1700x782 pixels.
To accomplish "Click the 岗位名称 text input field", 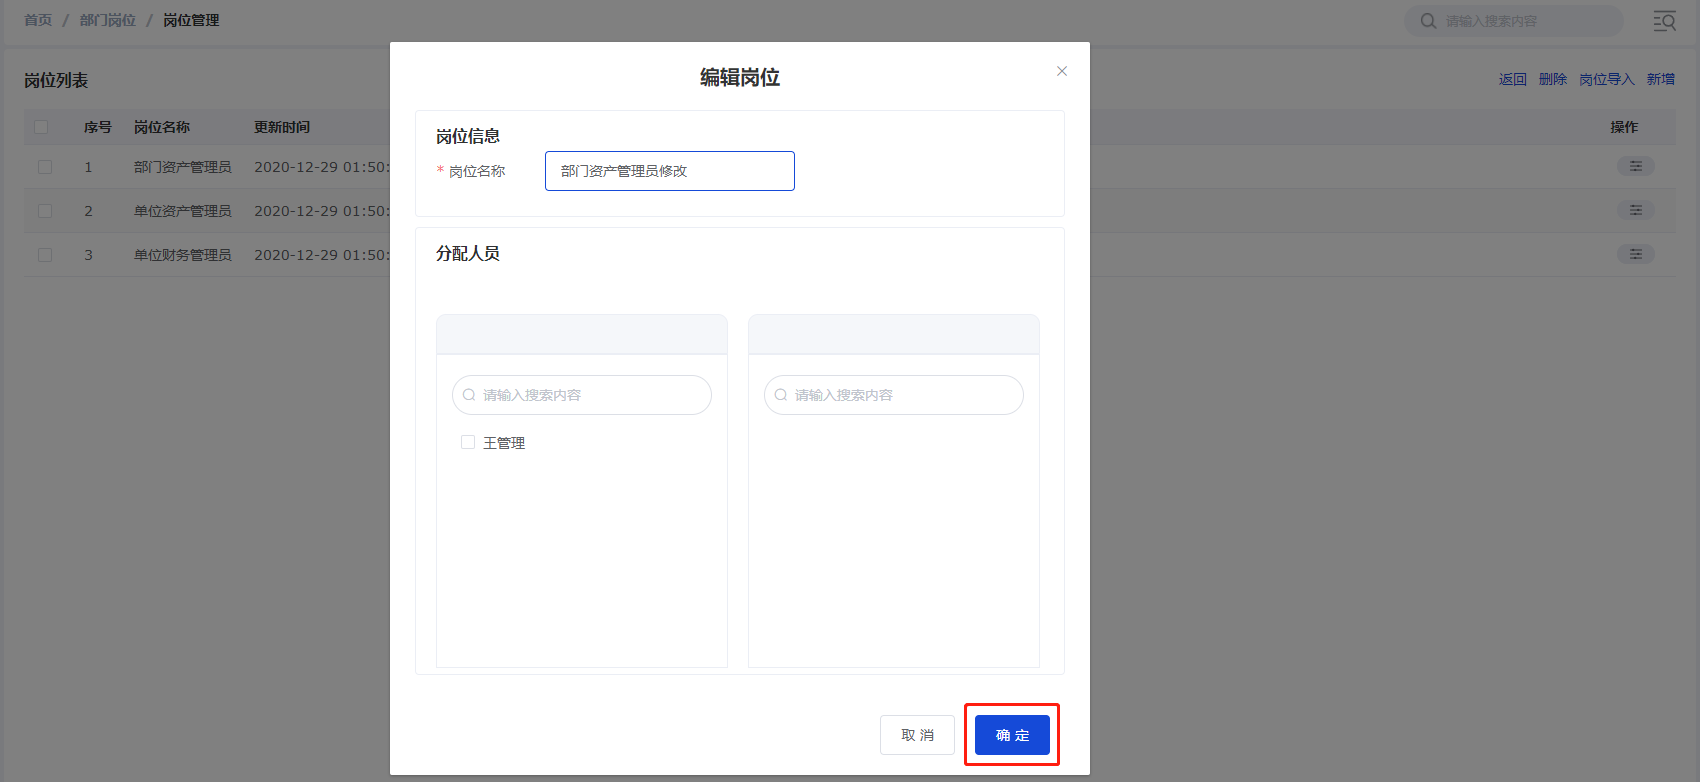I will click(669, 171).
